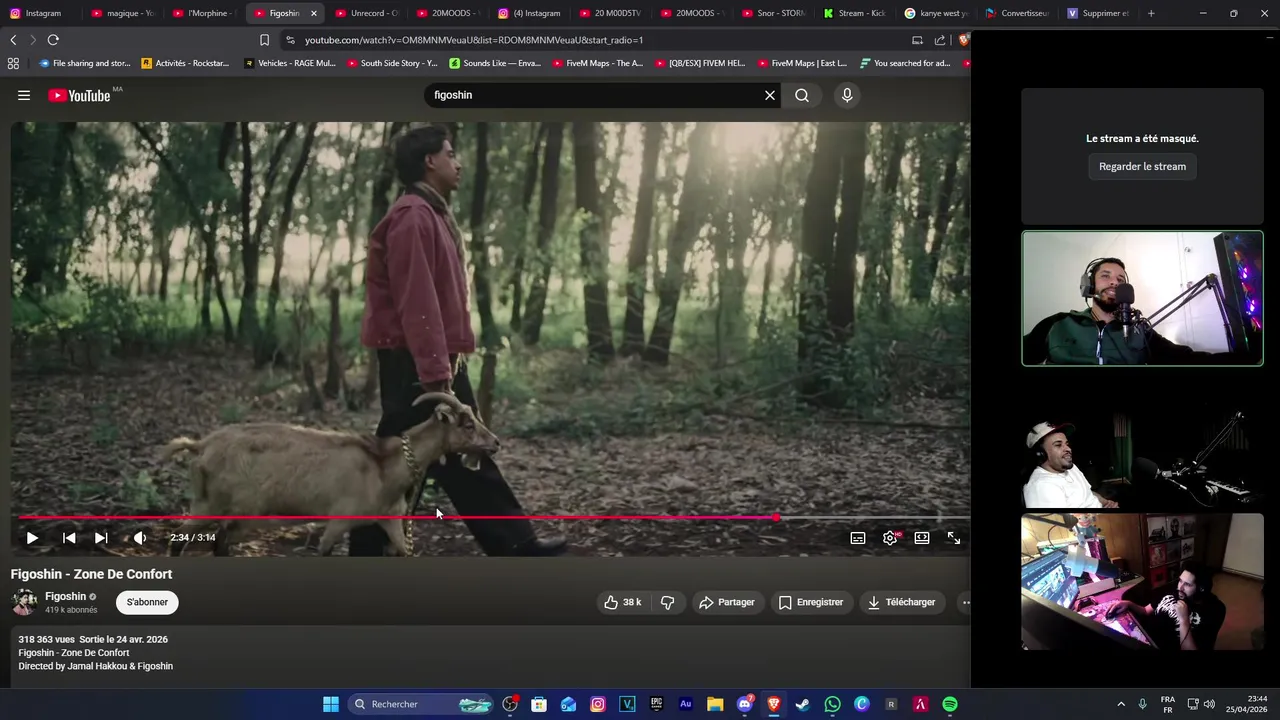Open Adobe Audition from taskbar
Viewport: 1280px width, 720px height.
(x=685, y=704)
